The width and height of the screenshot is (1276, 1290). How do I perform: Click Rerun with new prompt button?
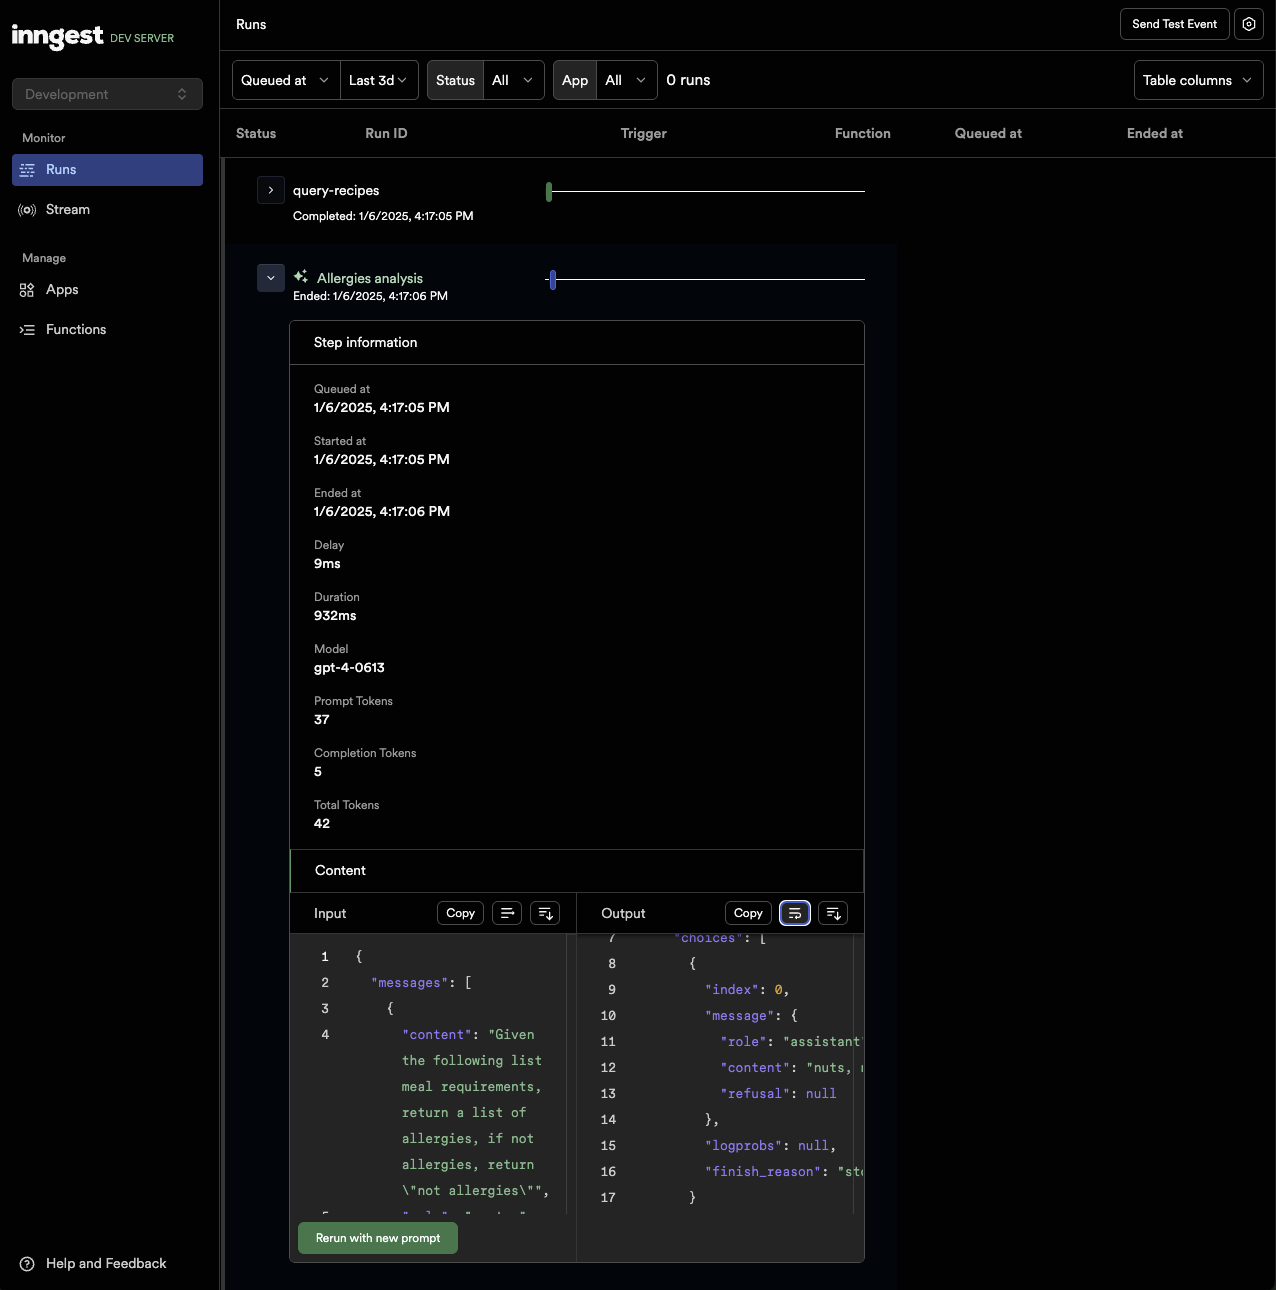click(378, 1238)
